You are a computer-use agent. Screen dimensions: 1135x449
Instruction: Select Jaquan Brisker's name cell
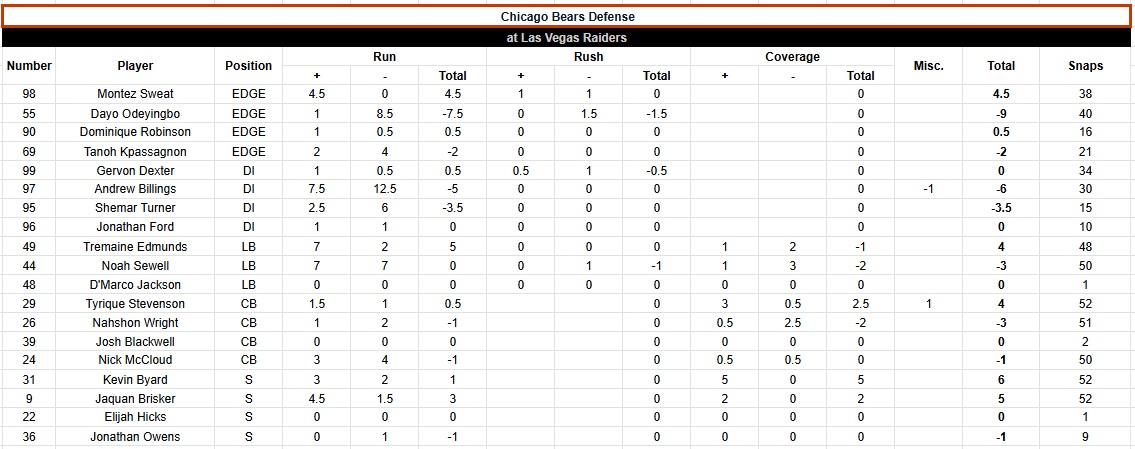135,399
